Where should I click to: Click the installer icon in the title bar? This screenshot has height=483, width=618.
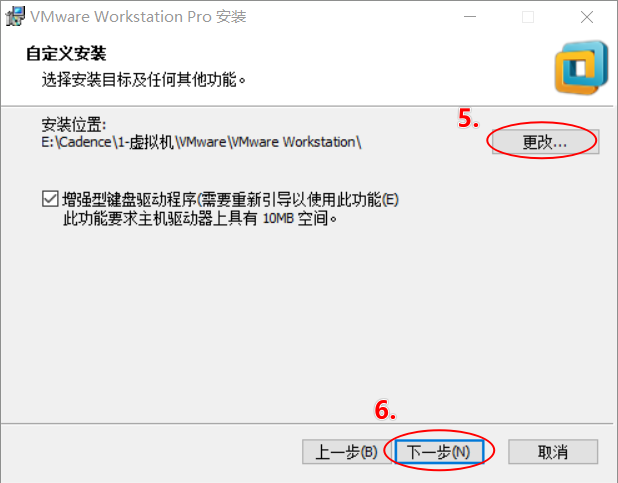[15, 17]
